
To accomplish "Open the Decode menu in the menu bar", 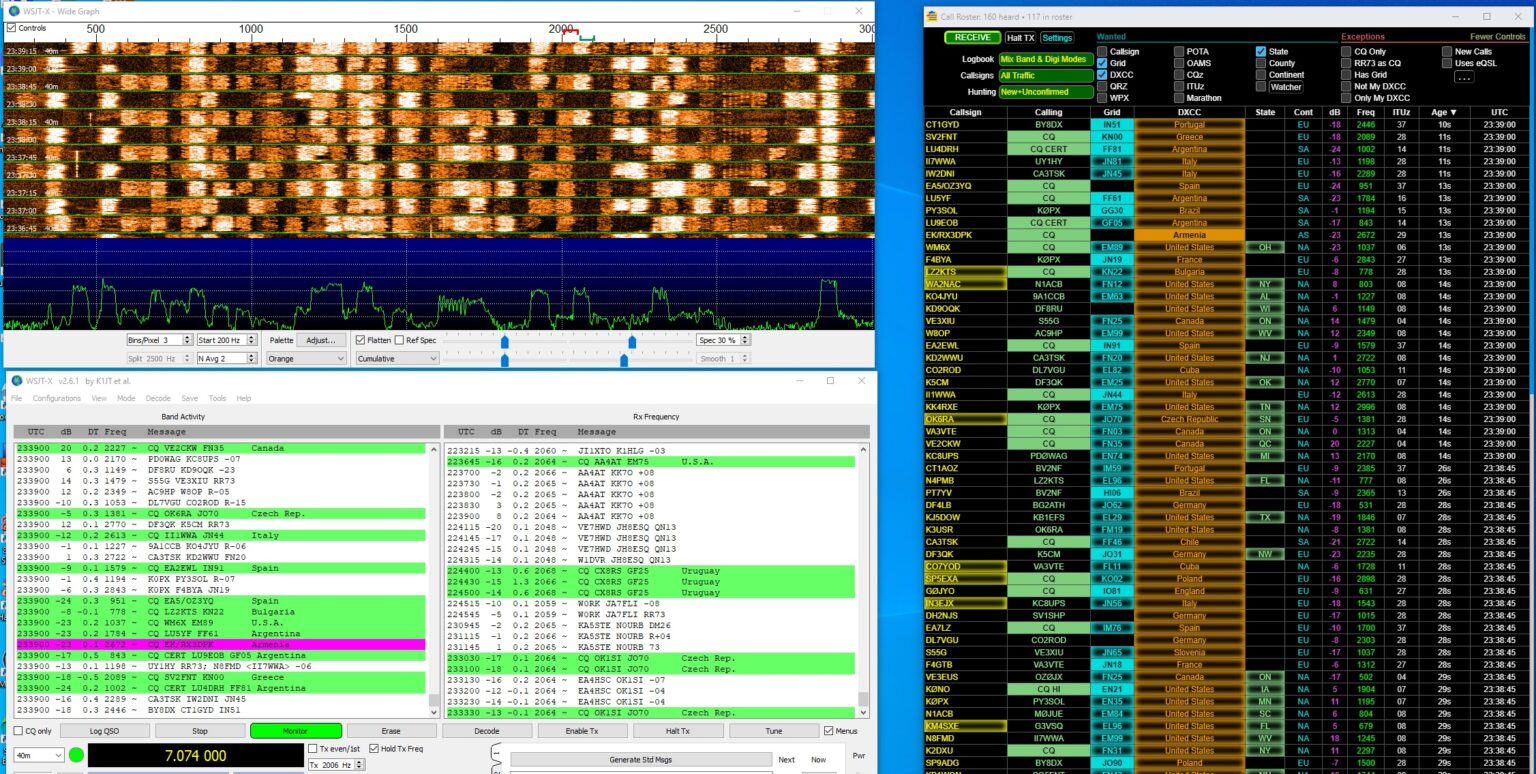I will point(158,398).
